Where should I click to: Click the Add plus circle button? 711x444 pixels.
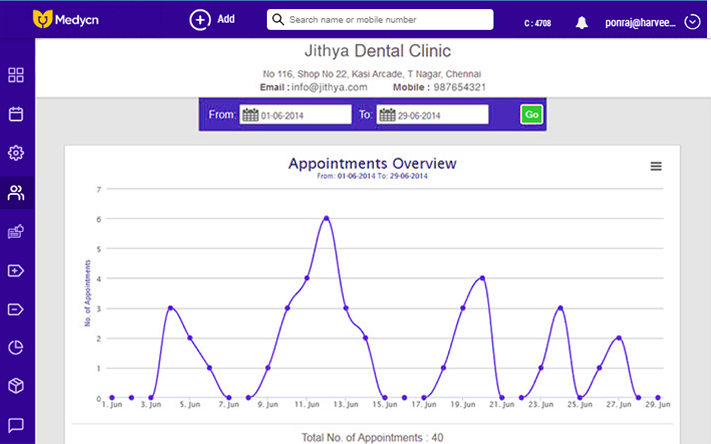point(200,20)
